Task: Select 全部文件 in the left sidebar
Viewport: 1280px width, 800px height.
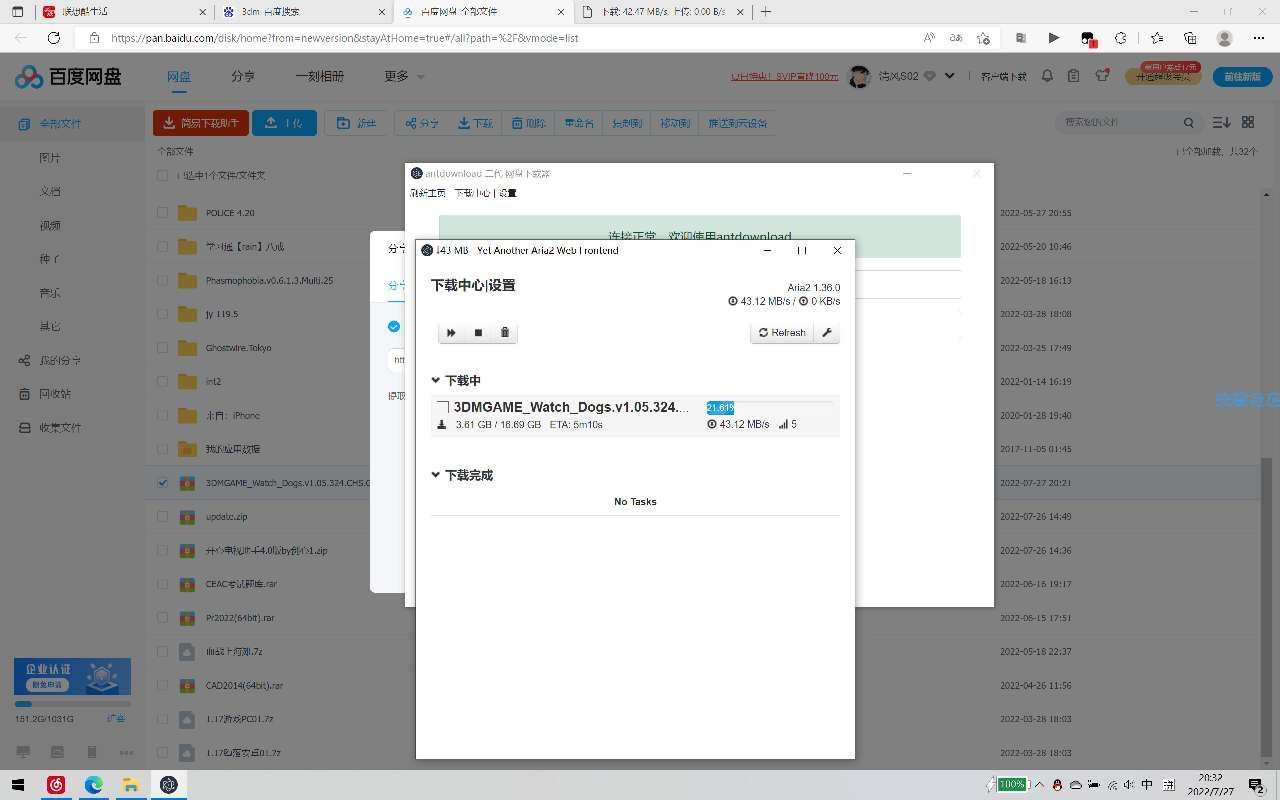Action: 72,124
